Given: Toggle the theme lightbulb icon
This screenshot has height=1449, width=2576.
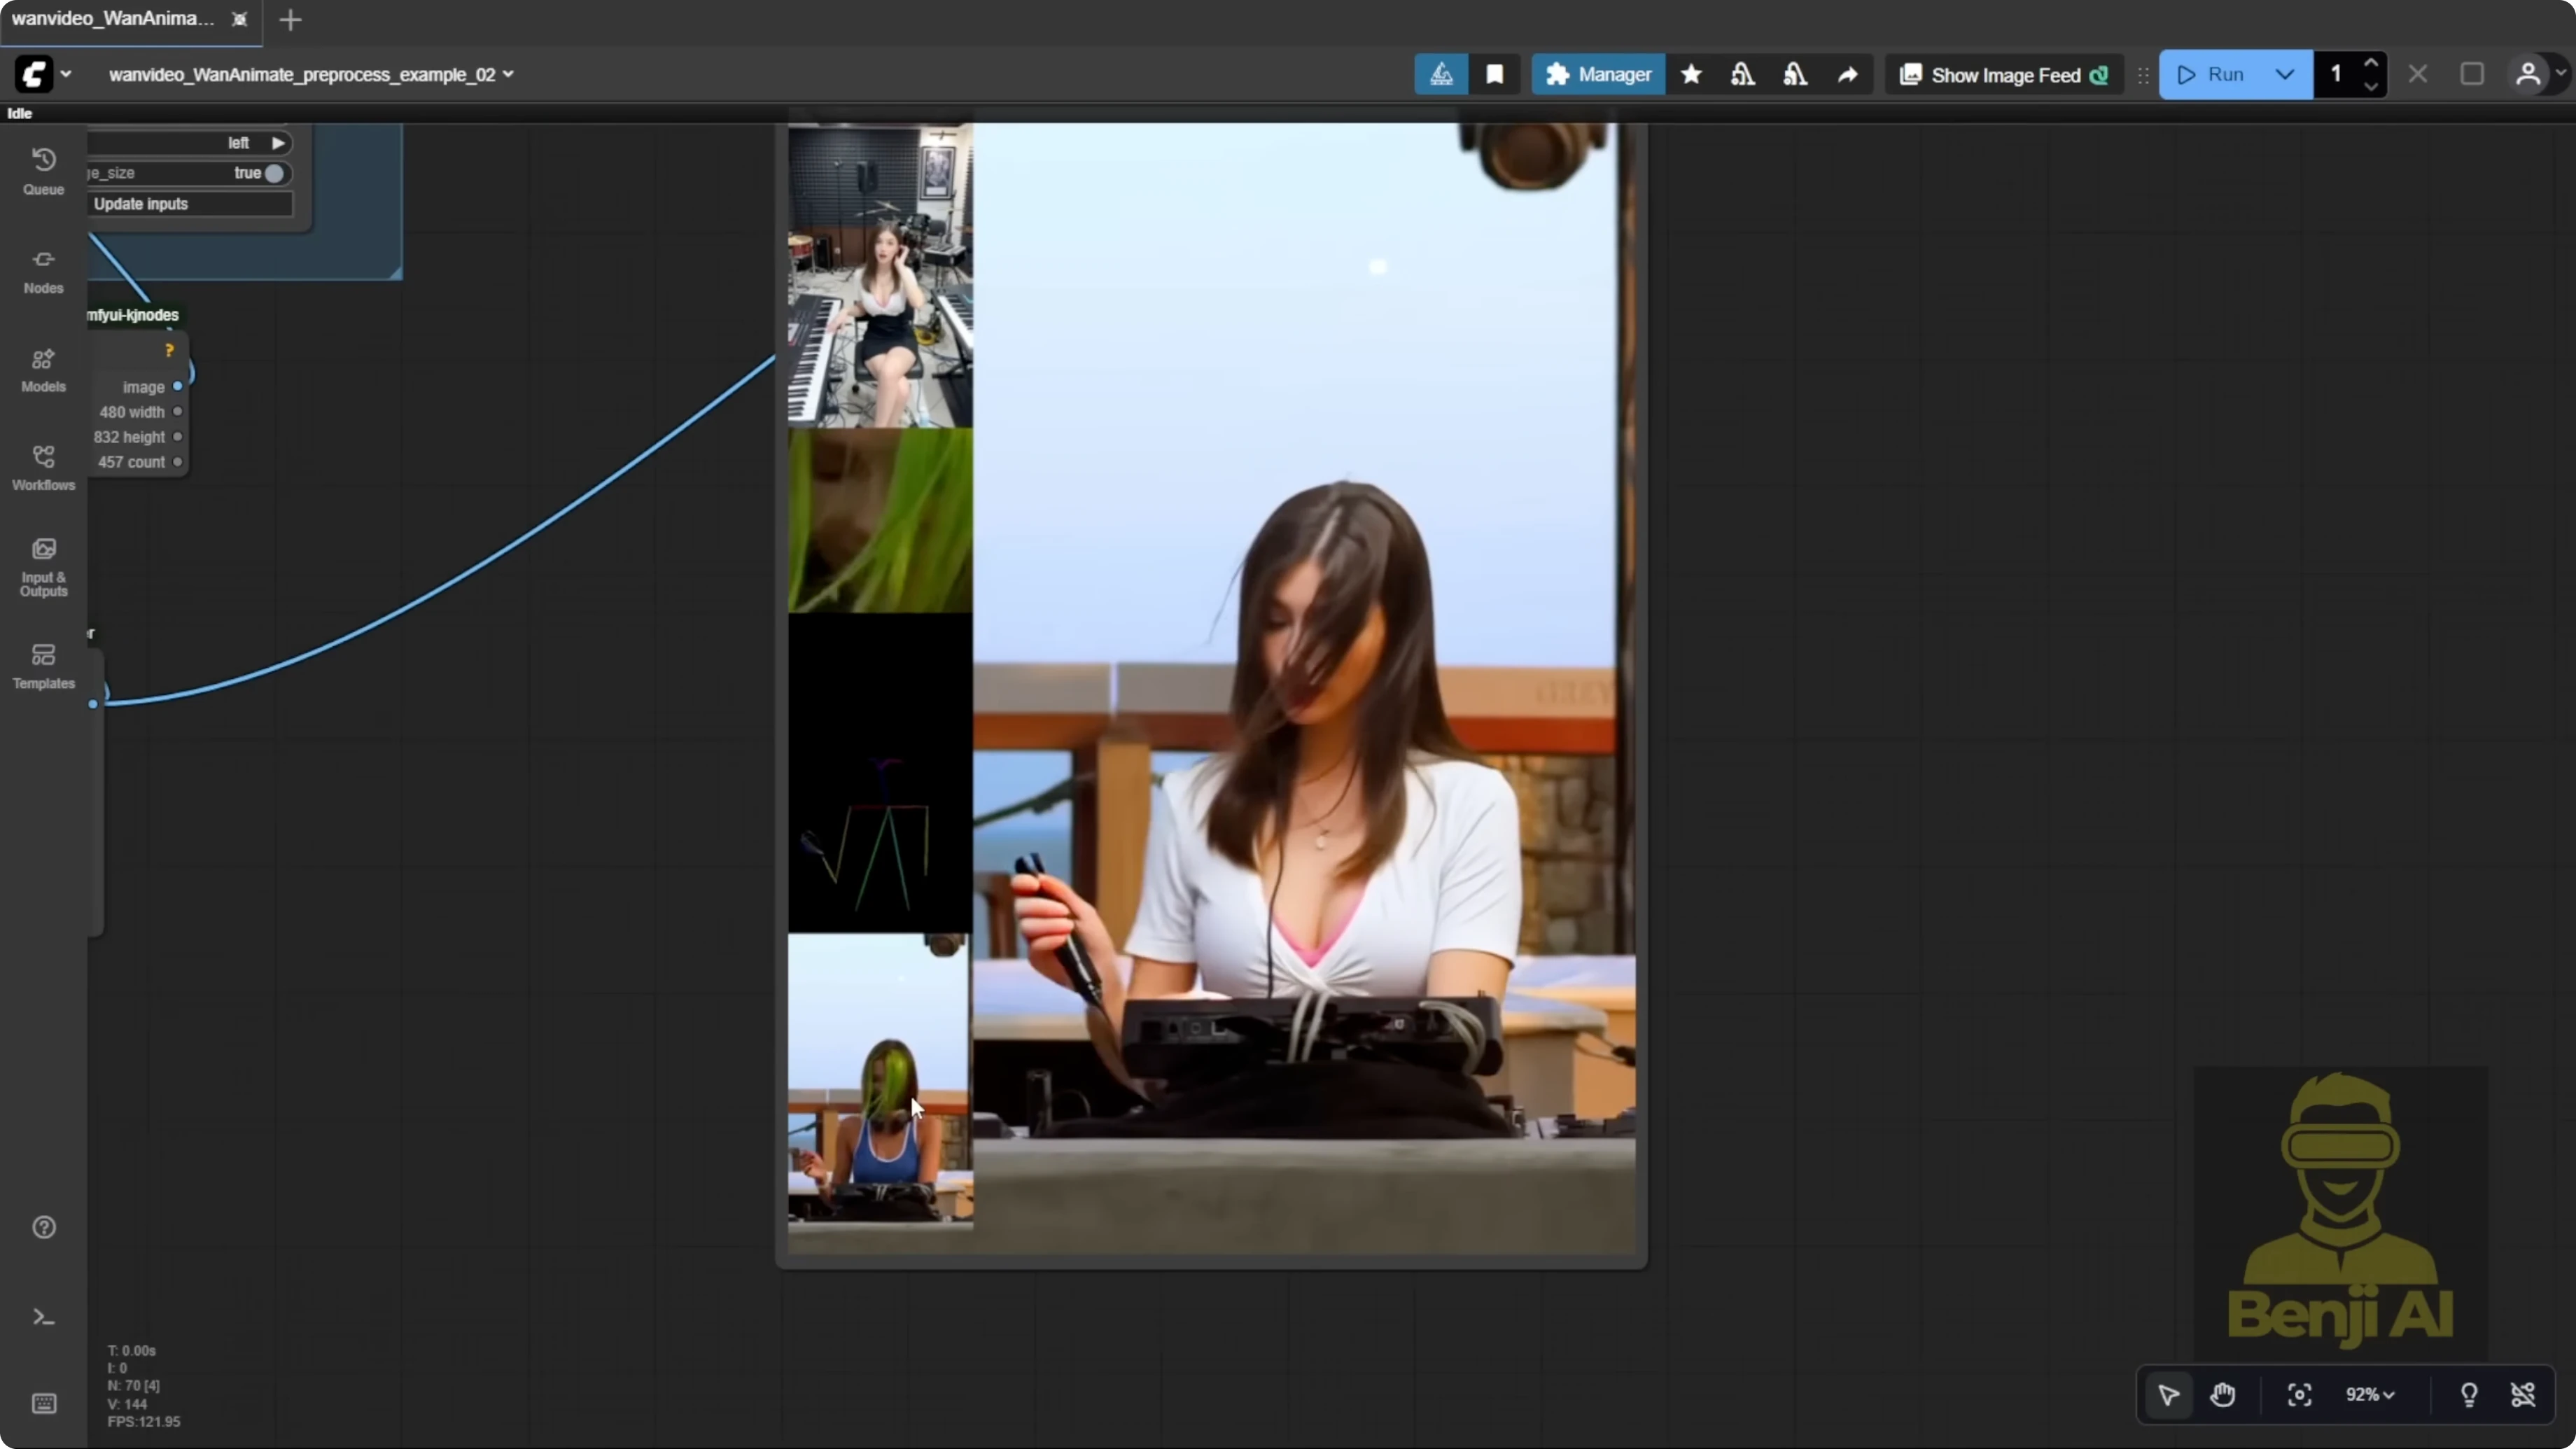Looking at the screenshot, I should (2469, 1395).
